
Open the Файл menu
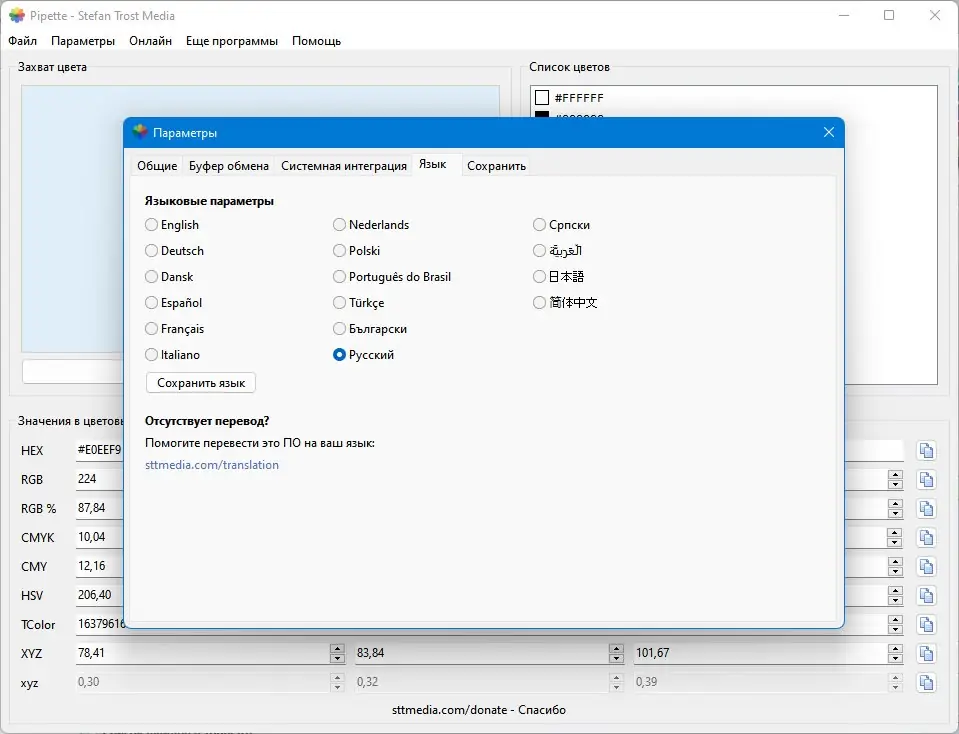[x=23, y=41]
